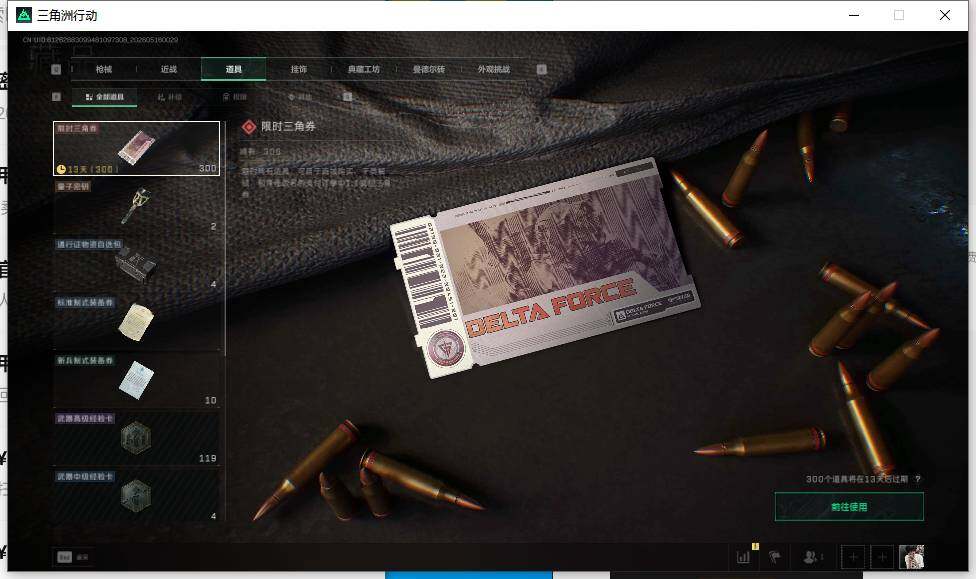
Task: Click the previous key icon left of 全部道具
Action: pos(56,96)
